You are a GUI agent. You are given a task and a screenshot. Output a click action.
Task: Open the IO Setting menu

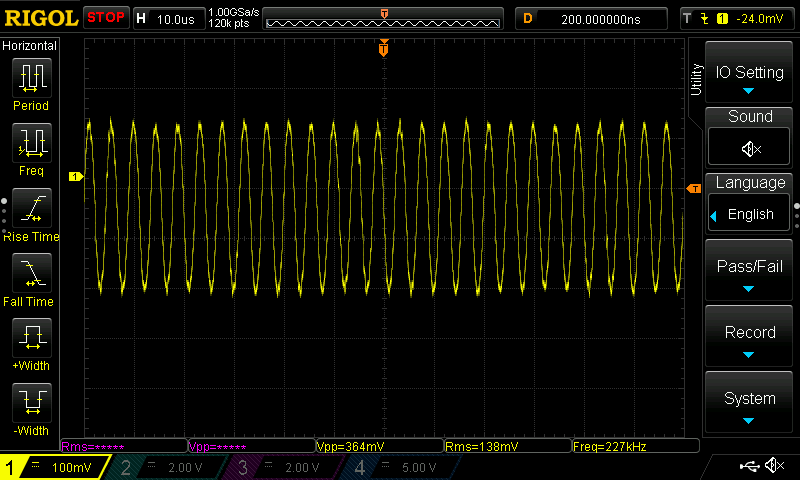click(749, 72)
